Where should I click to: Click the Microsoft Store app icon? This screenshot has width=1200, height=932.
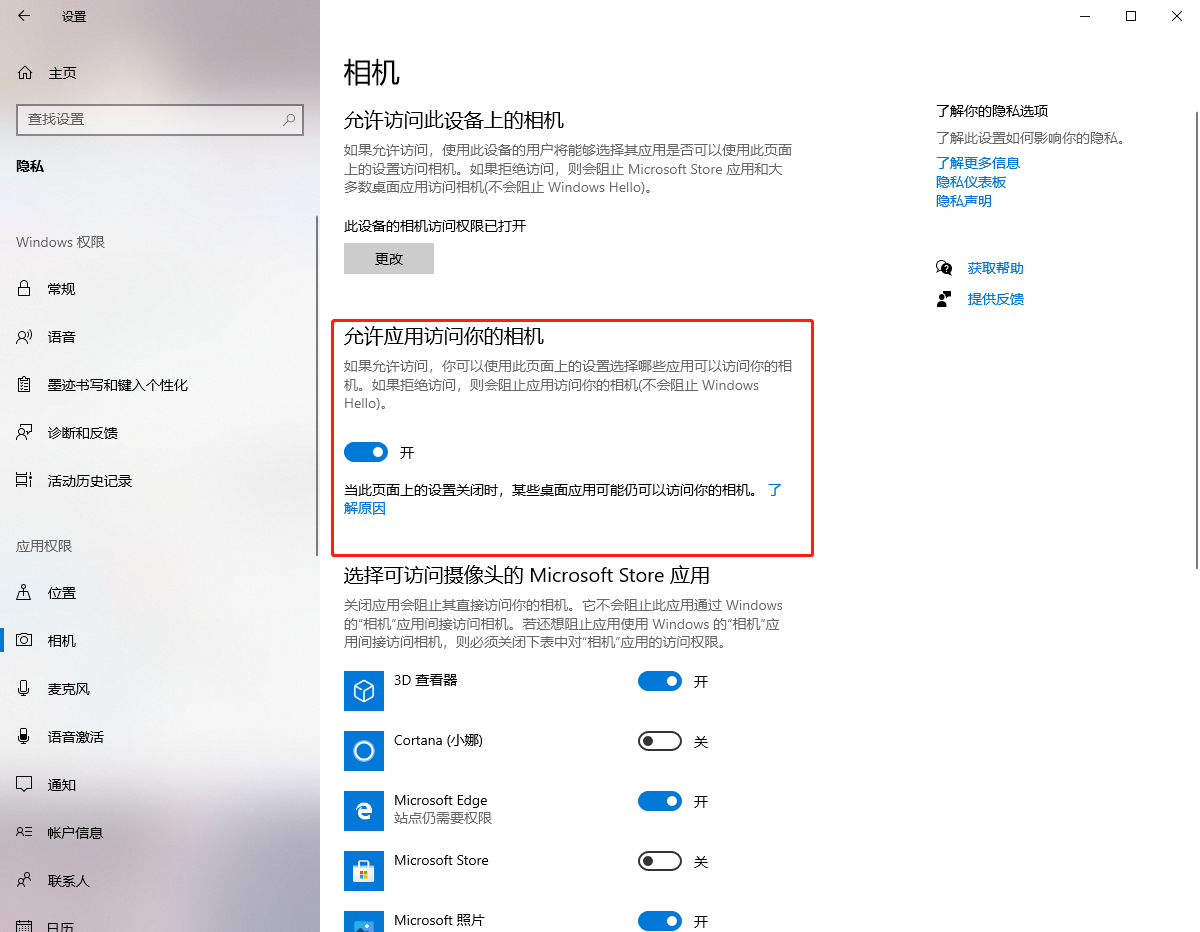pyautogui.click(x=364, y=871)
